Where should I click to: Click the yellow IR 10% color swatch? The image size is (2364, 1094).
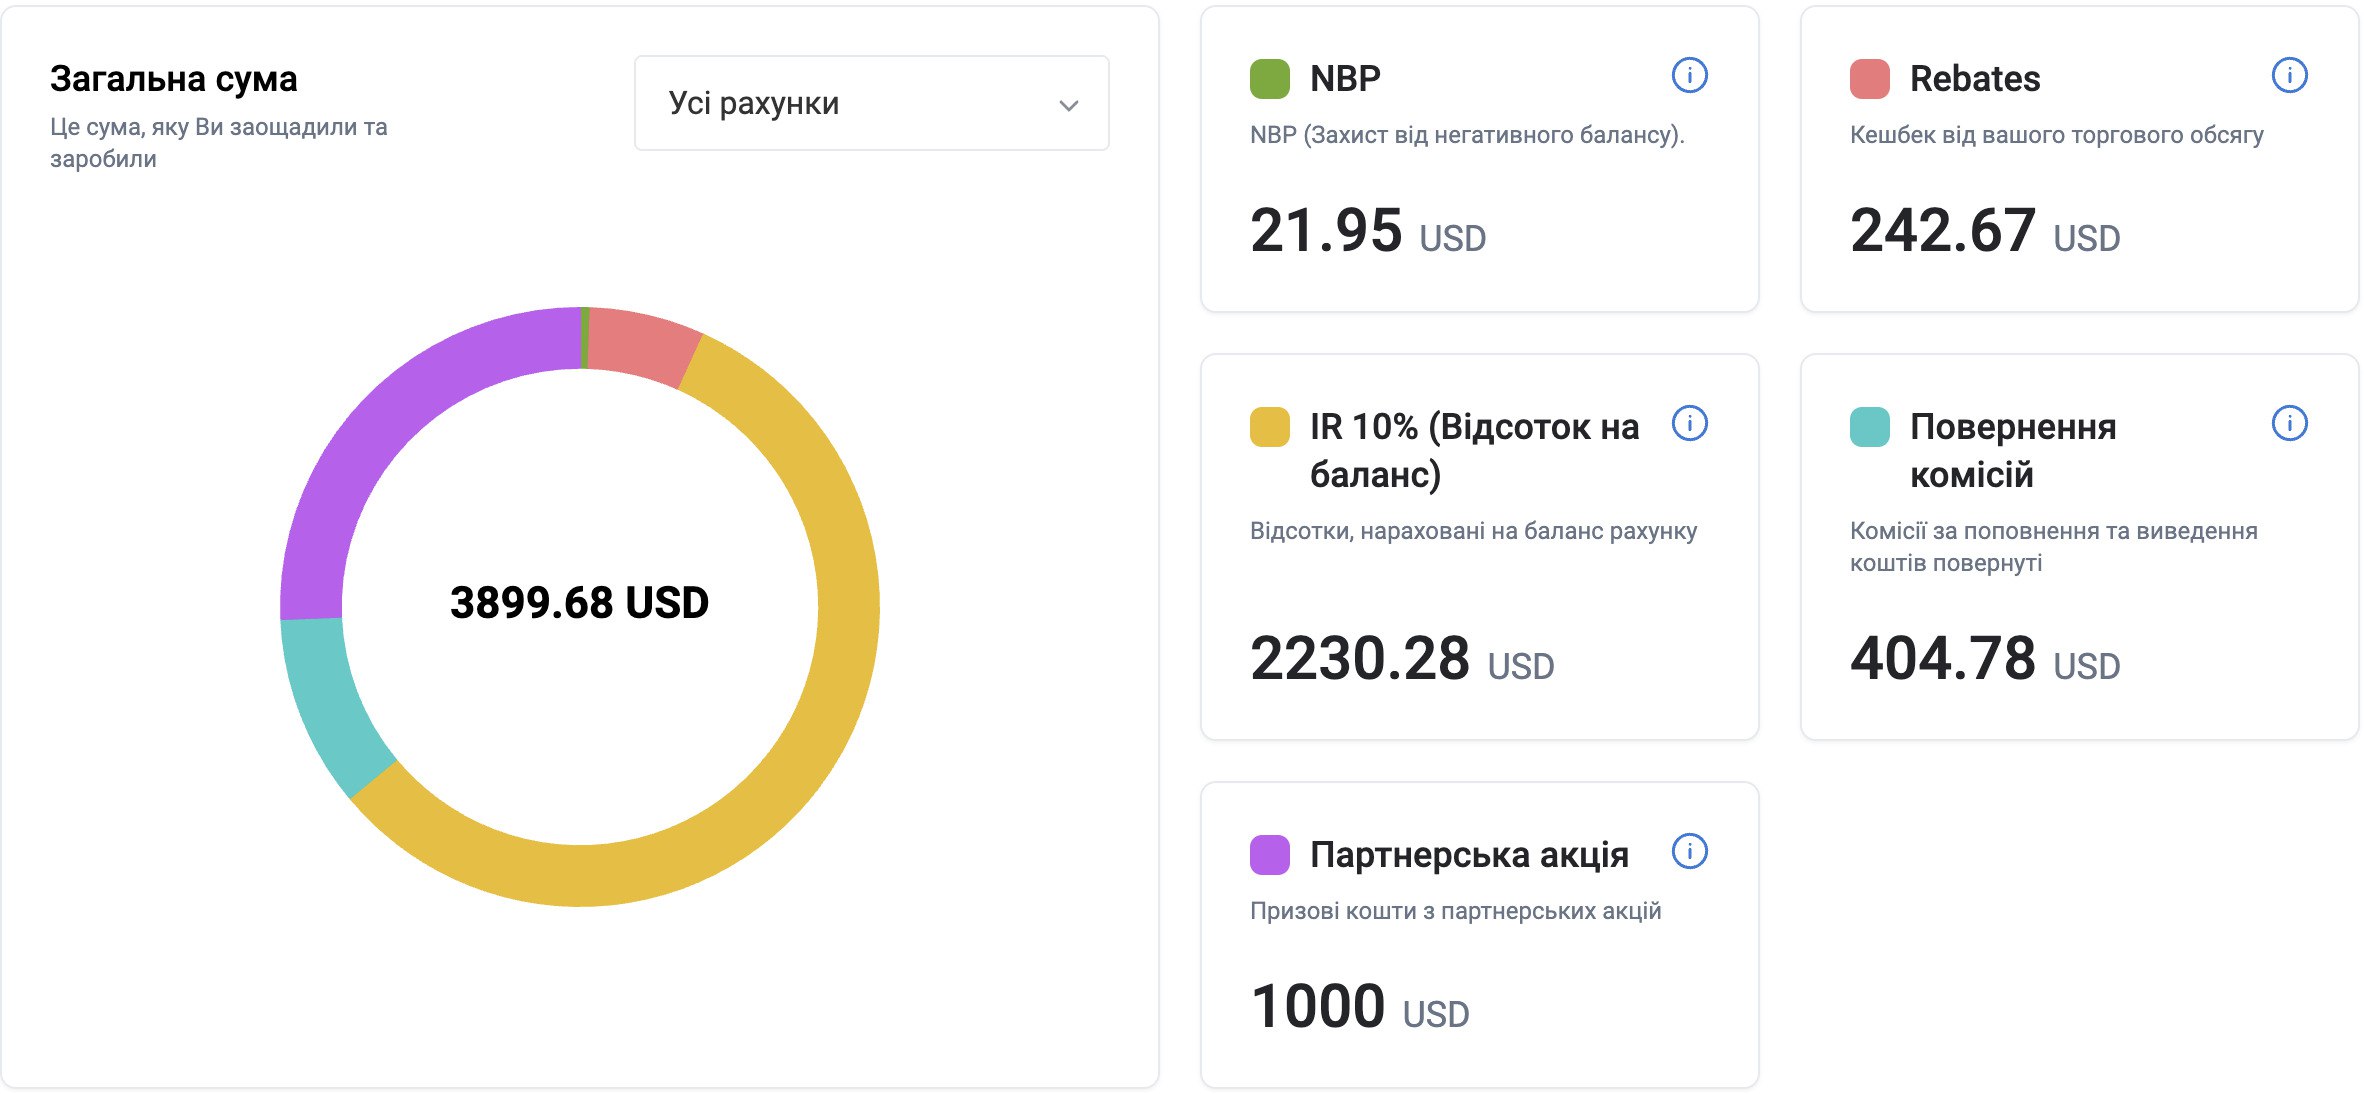click(x=1269, y=427)
